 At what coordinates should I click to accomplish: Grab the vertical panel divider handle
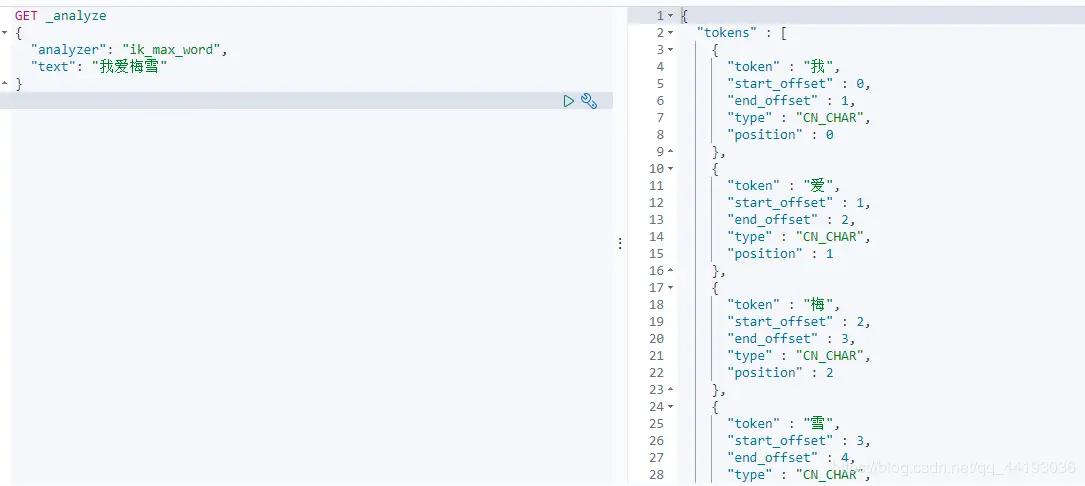tap(620, 243)
